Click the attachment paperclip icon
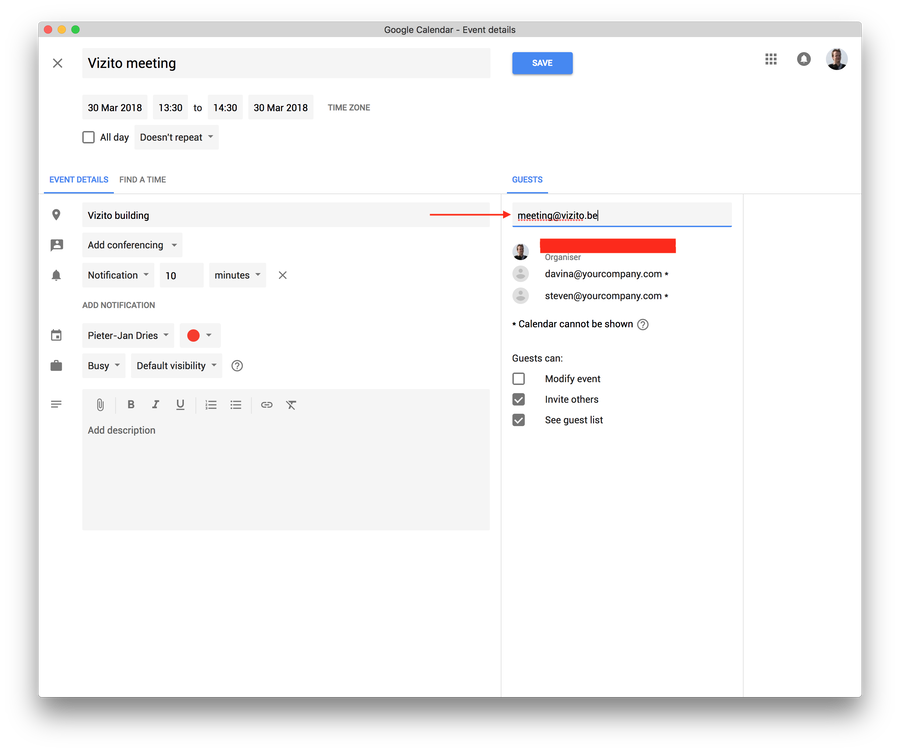 click(100, 405)
